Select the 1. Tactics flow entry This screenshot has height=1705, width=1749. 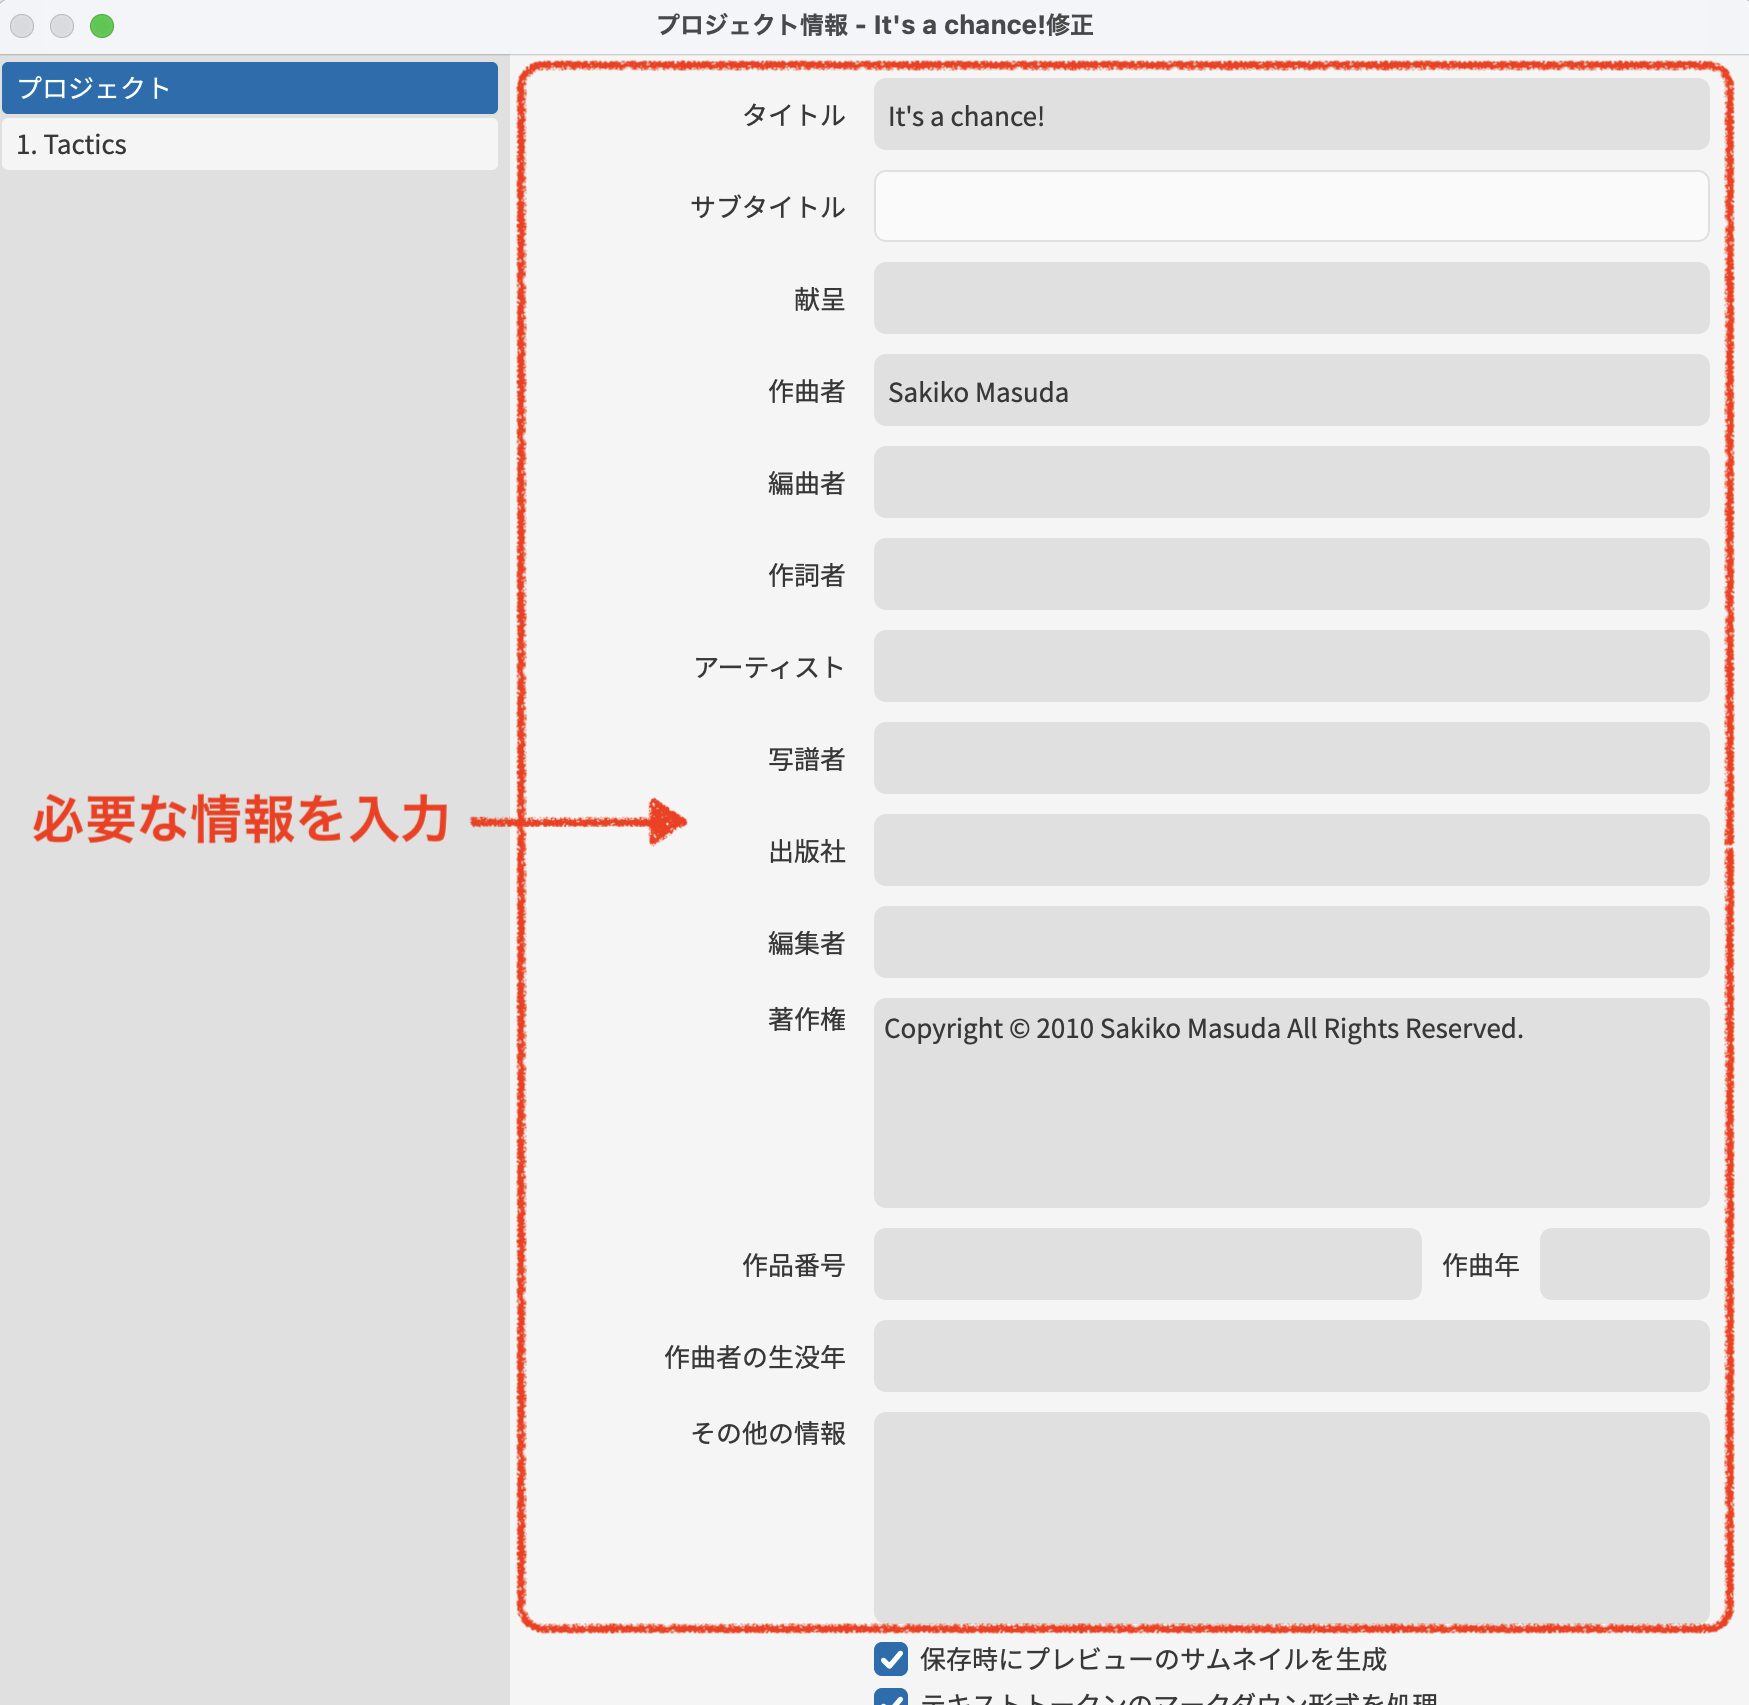[x=249, y=145]
